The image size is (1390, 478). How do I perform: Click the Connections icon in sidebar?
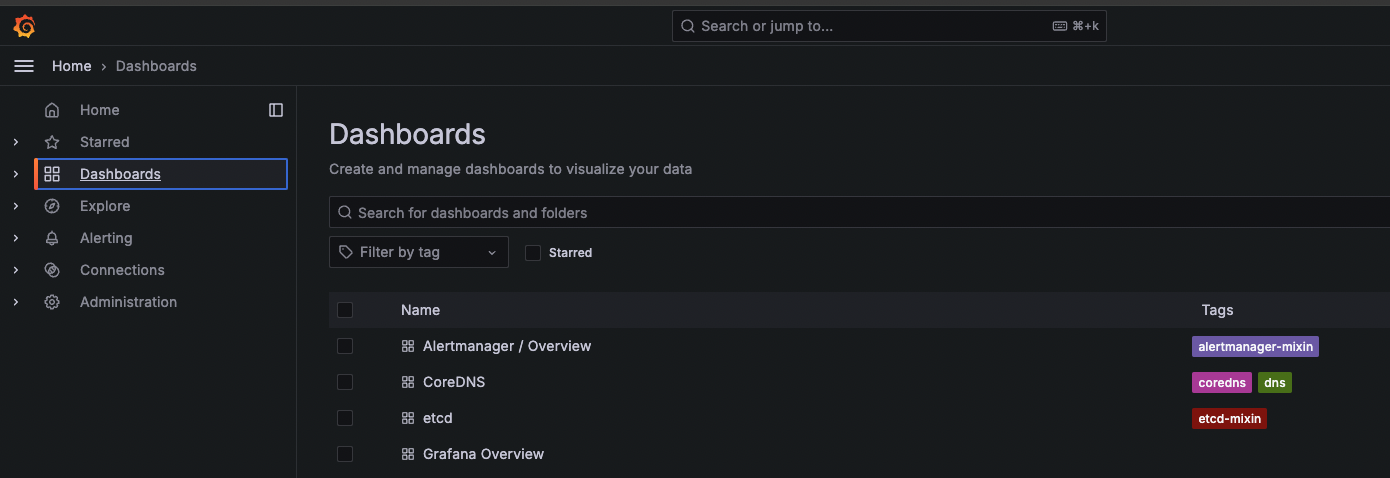click(x=52, y=270)
